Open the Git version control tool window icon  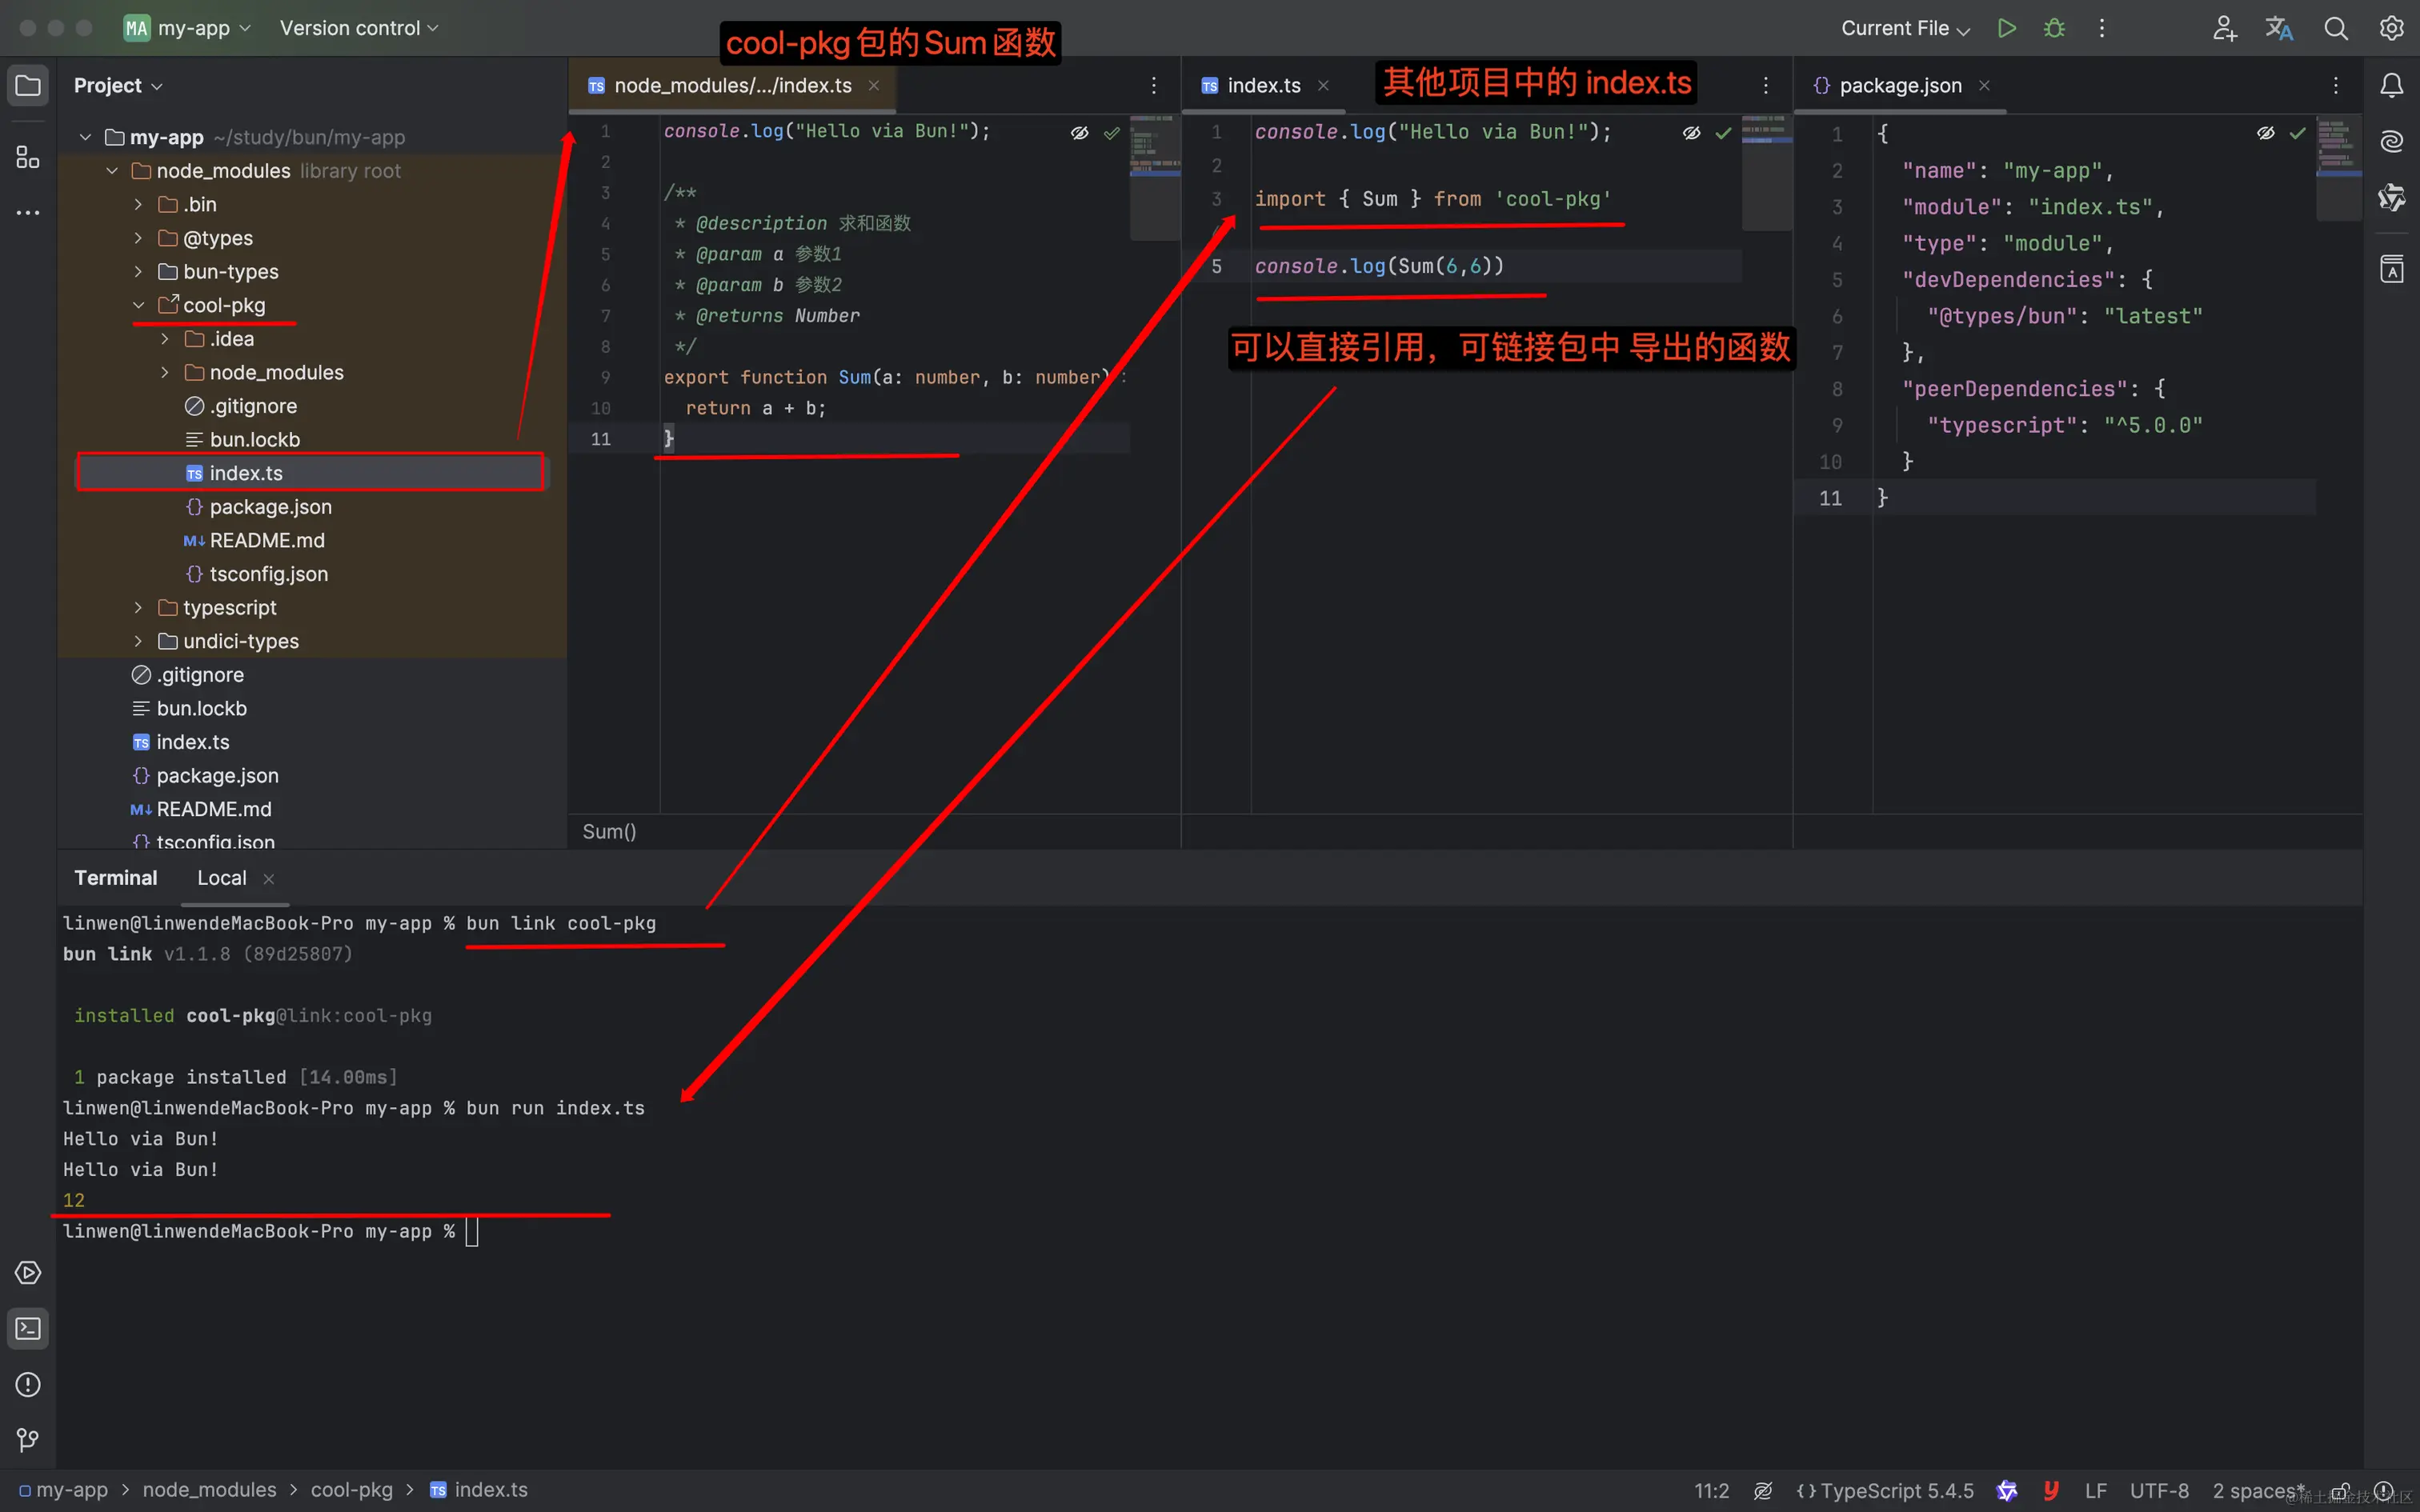tap(28, 1440)
